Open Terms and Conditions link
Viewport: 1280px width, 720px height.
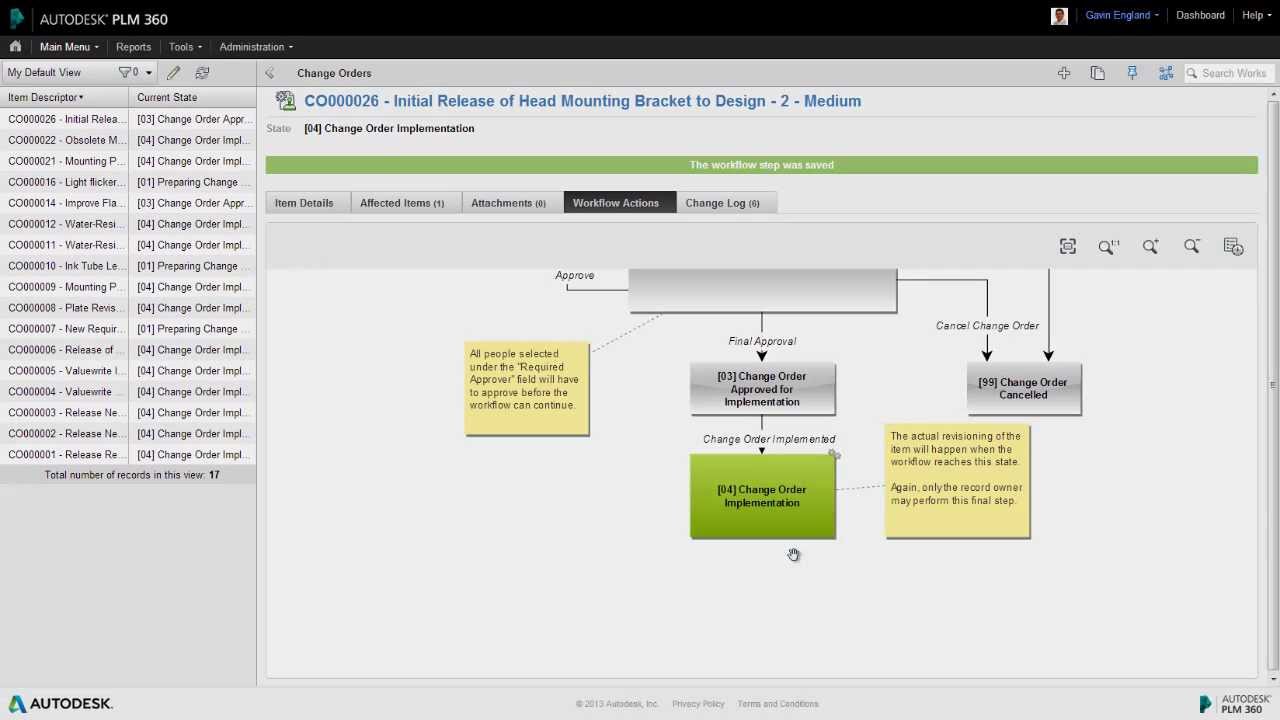tap(778, 704)
